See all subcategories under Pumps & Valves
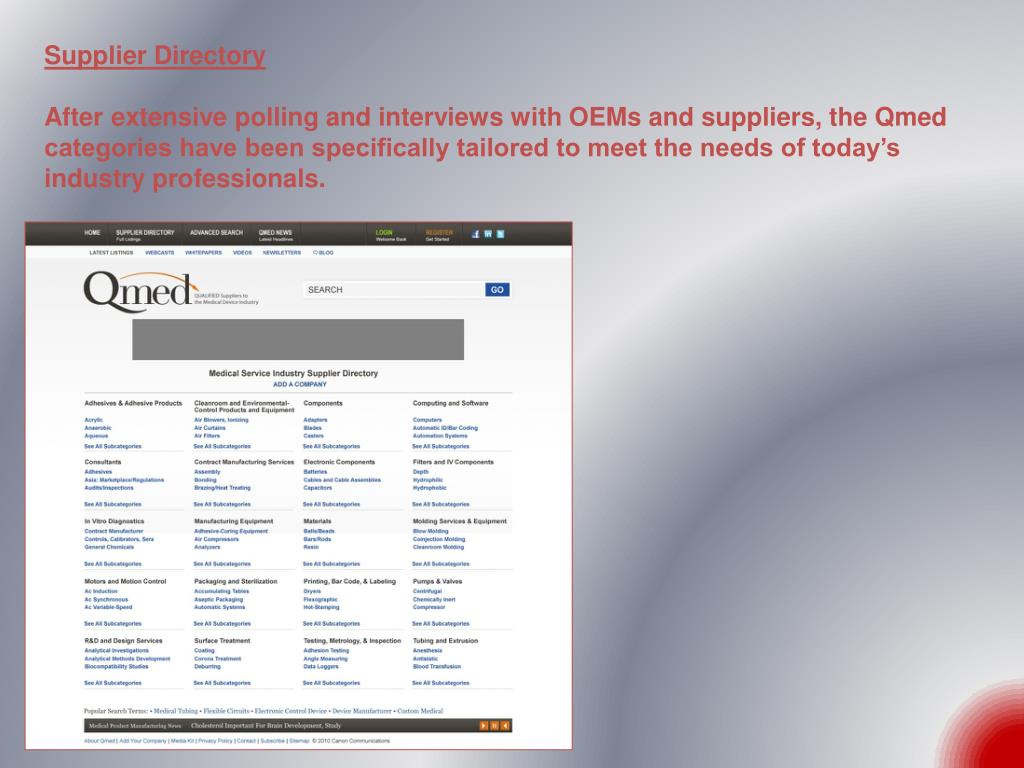The width and height of the screenshot is (1024, 768). (x=441, y=624)
